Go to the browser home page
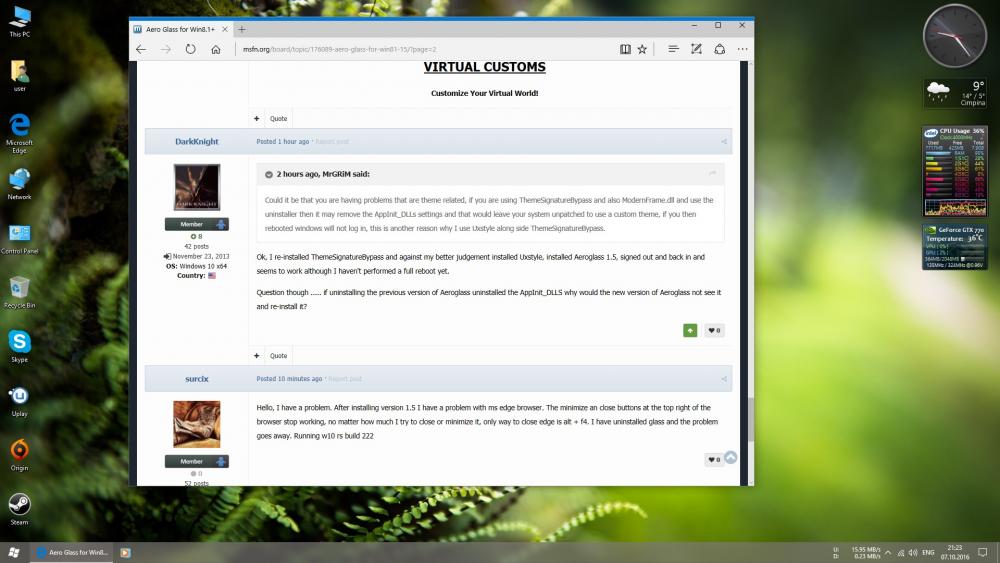This screenshot has width=1000, height=563. click(x=216, y=49)
